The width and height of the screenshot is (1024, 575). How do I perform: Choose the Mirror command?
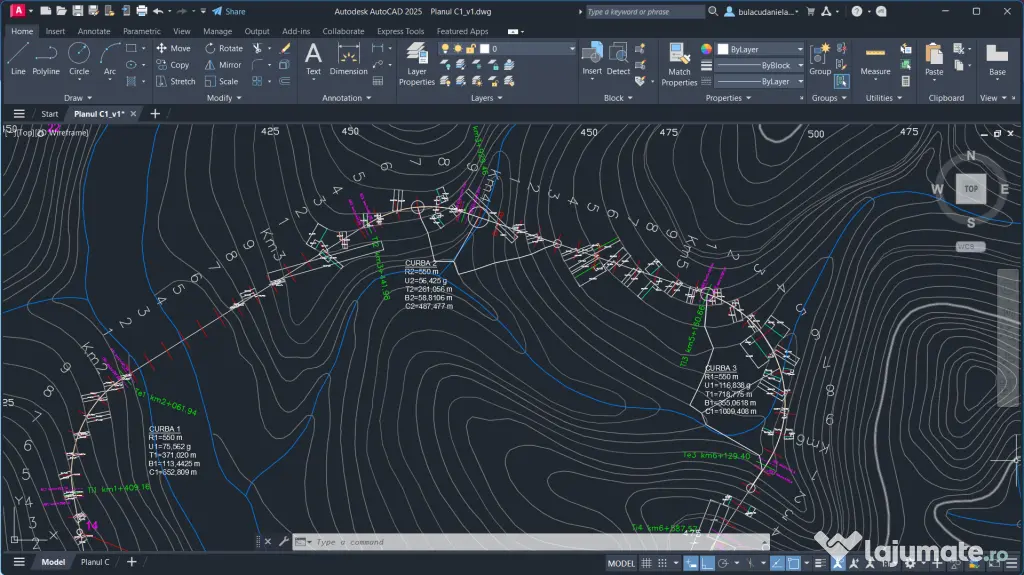coord(223,65)
